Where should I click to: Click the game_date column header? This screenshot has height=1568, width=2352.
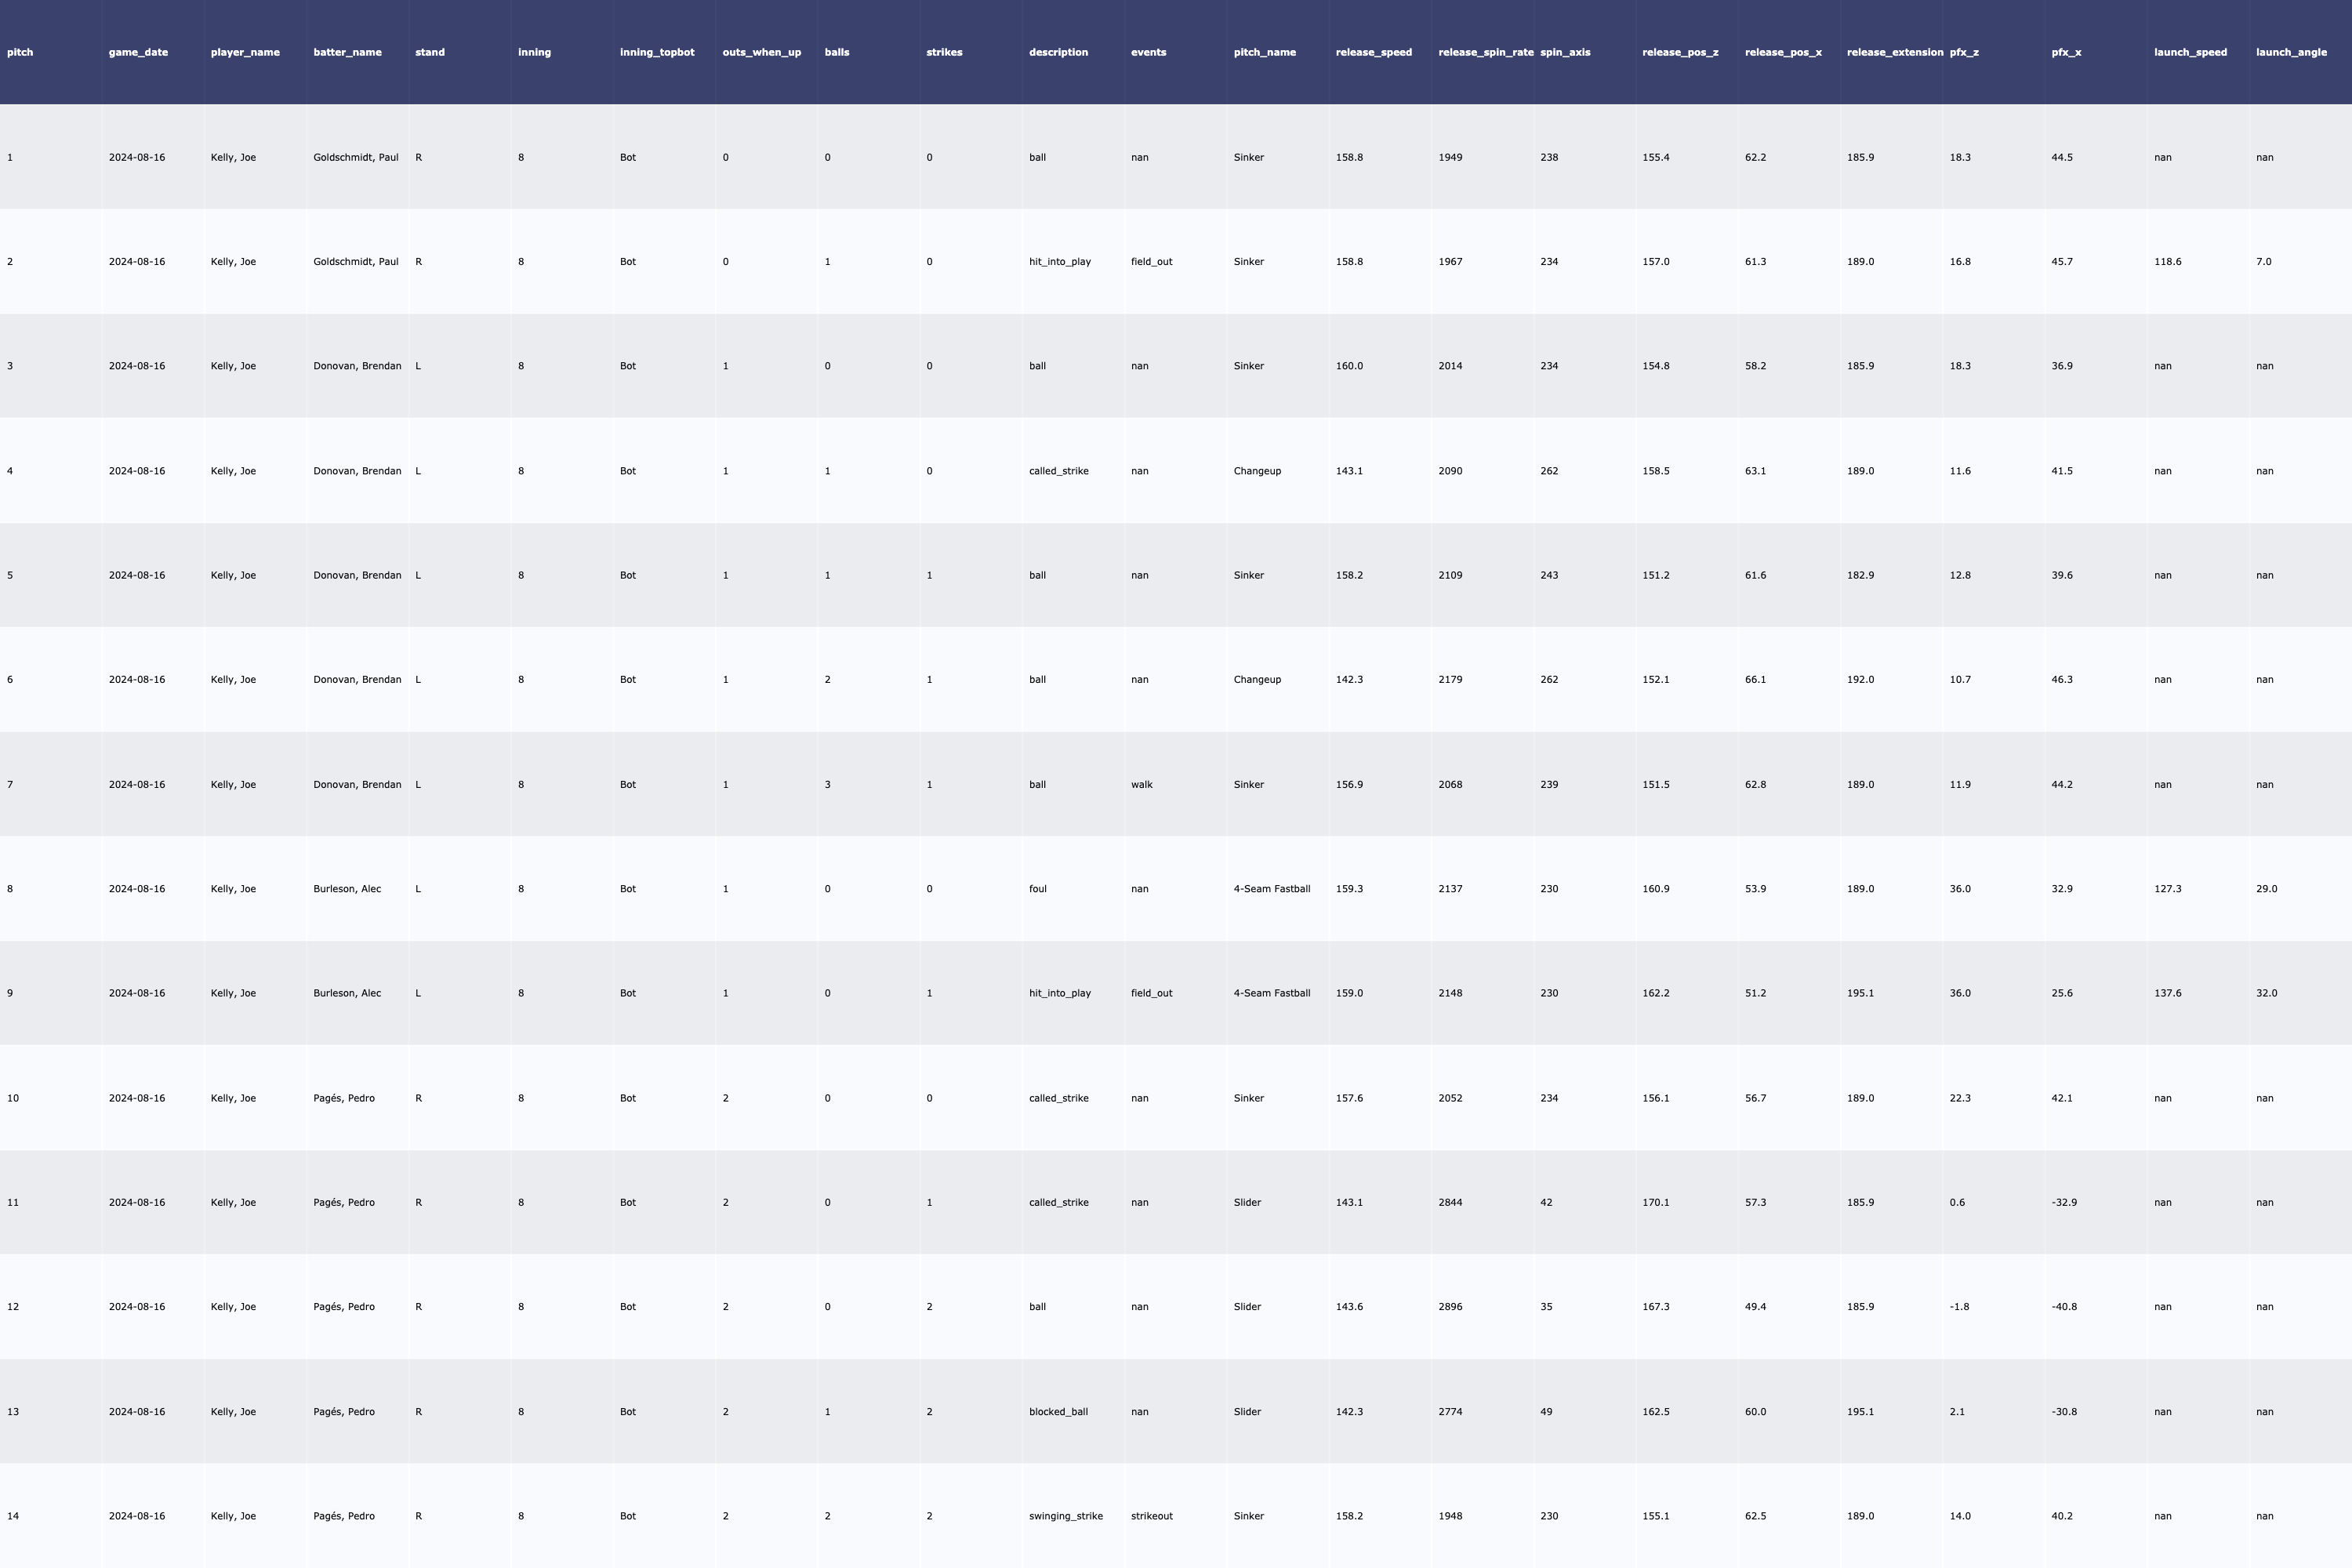[x=138, y=52]
